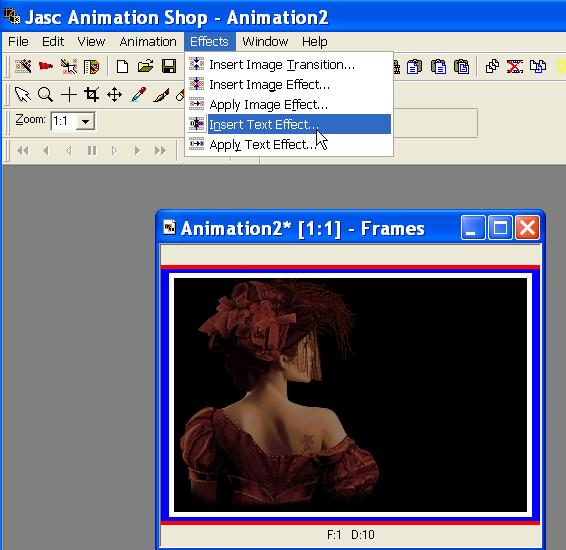Image resolution: width=566 pixels, height=550 pixels.
Task: Delete frames with the red X icon
Action: pyautogui.click(x=515, y=66)
